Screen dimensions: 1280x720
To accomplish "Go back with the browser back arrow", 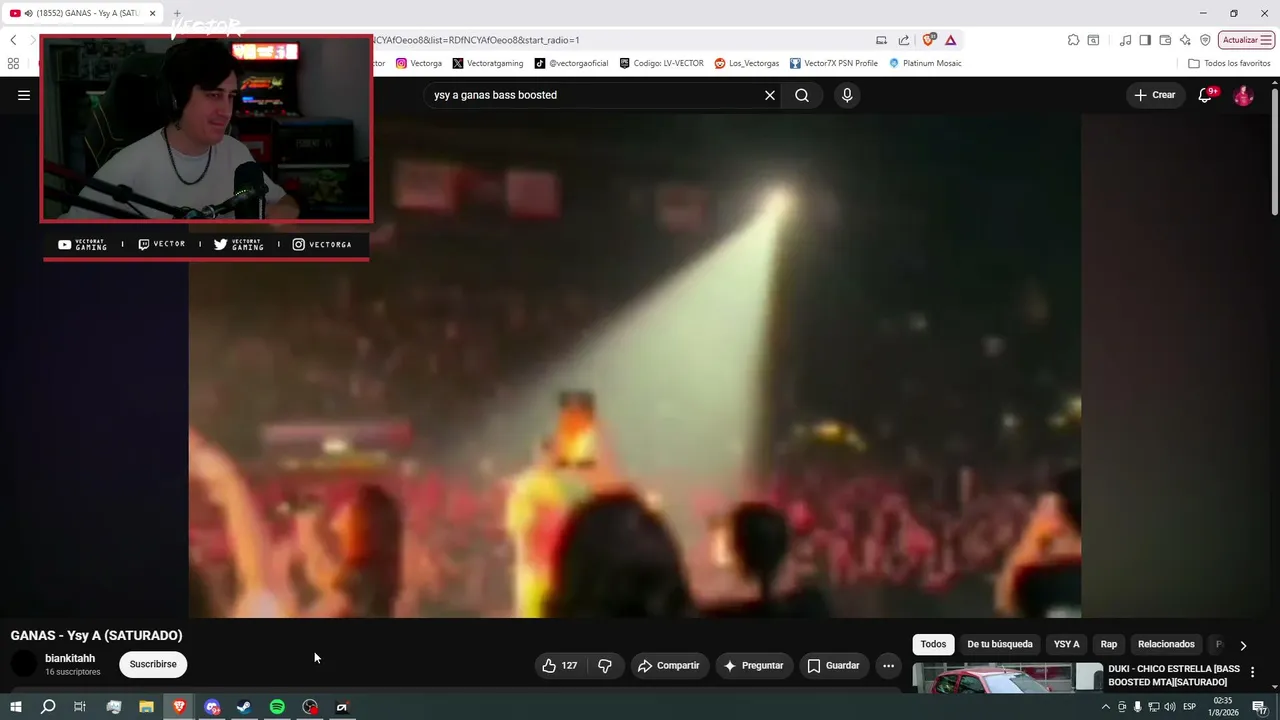I will pos(13,40).
